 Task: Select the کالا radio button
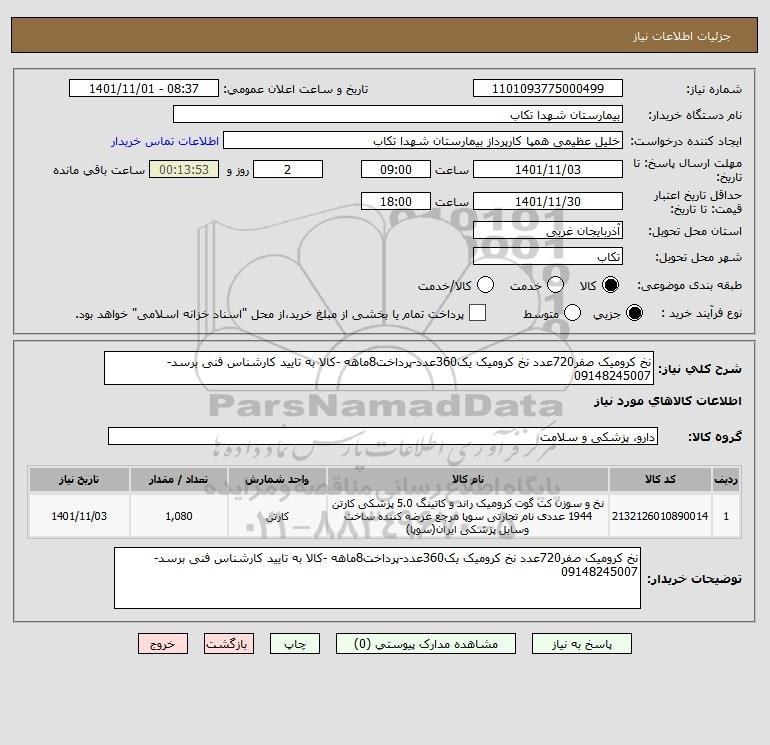(x=610, y=285)
